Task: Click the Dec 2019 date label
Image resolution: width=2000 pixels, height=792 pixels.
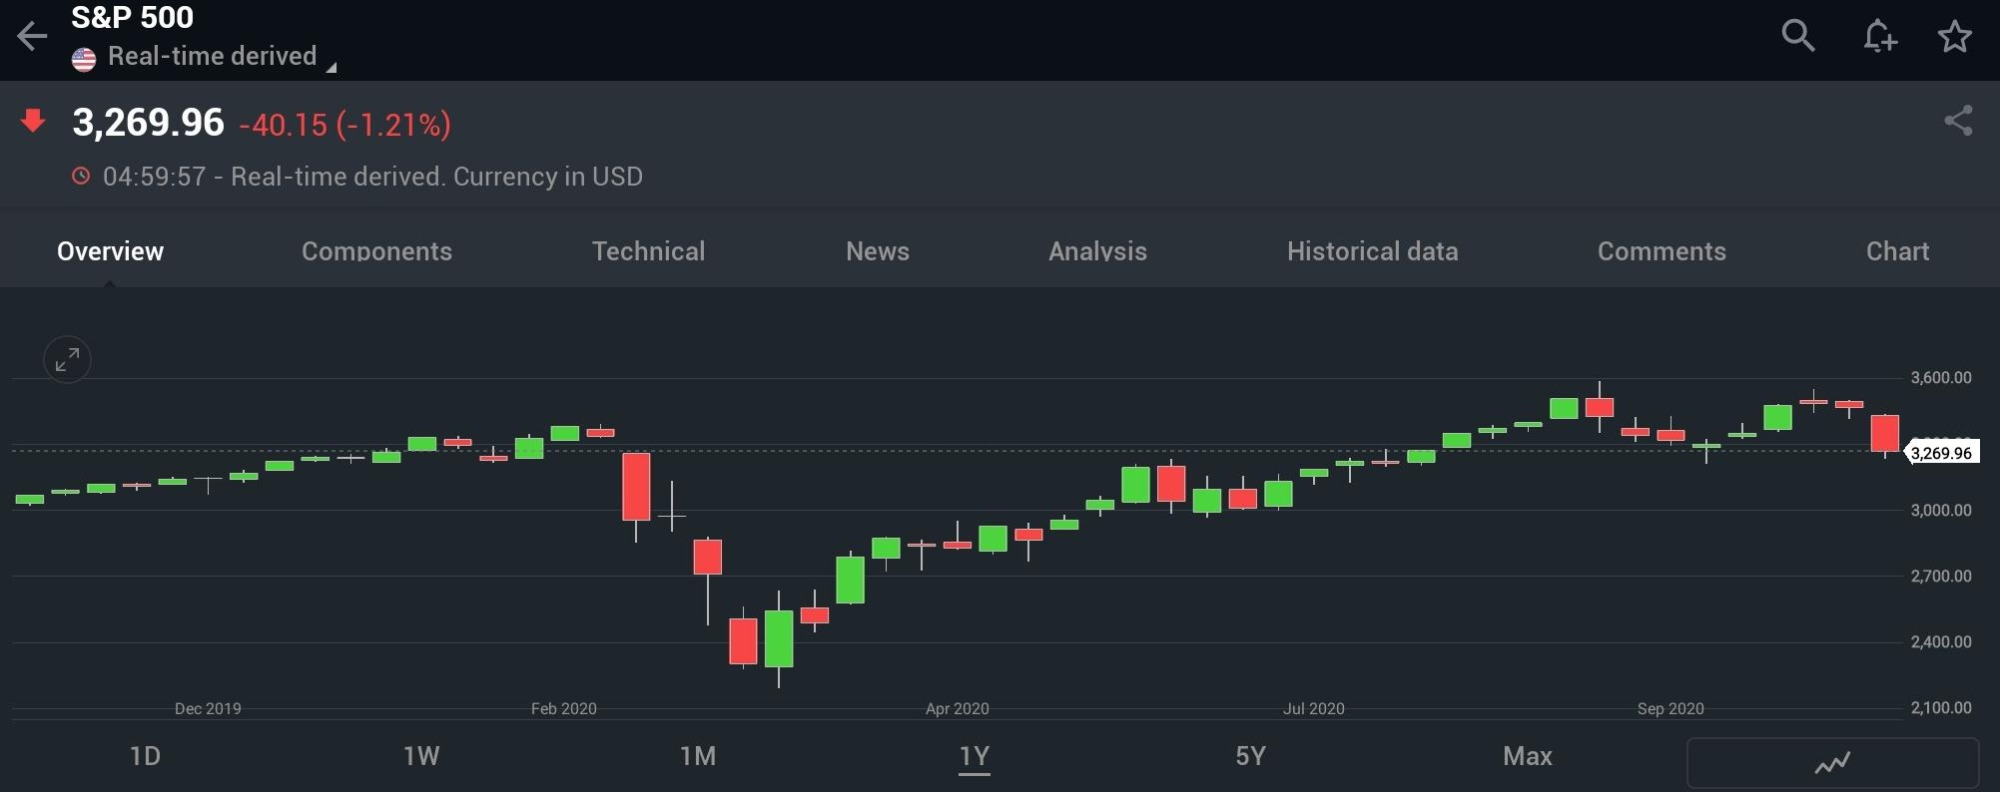Action: point(208,709)
